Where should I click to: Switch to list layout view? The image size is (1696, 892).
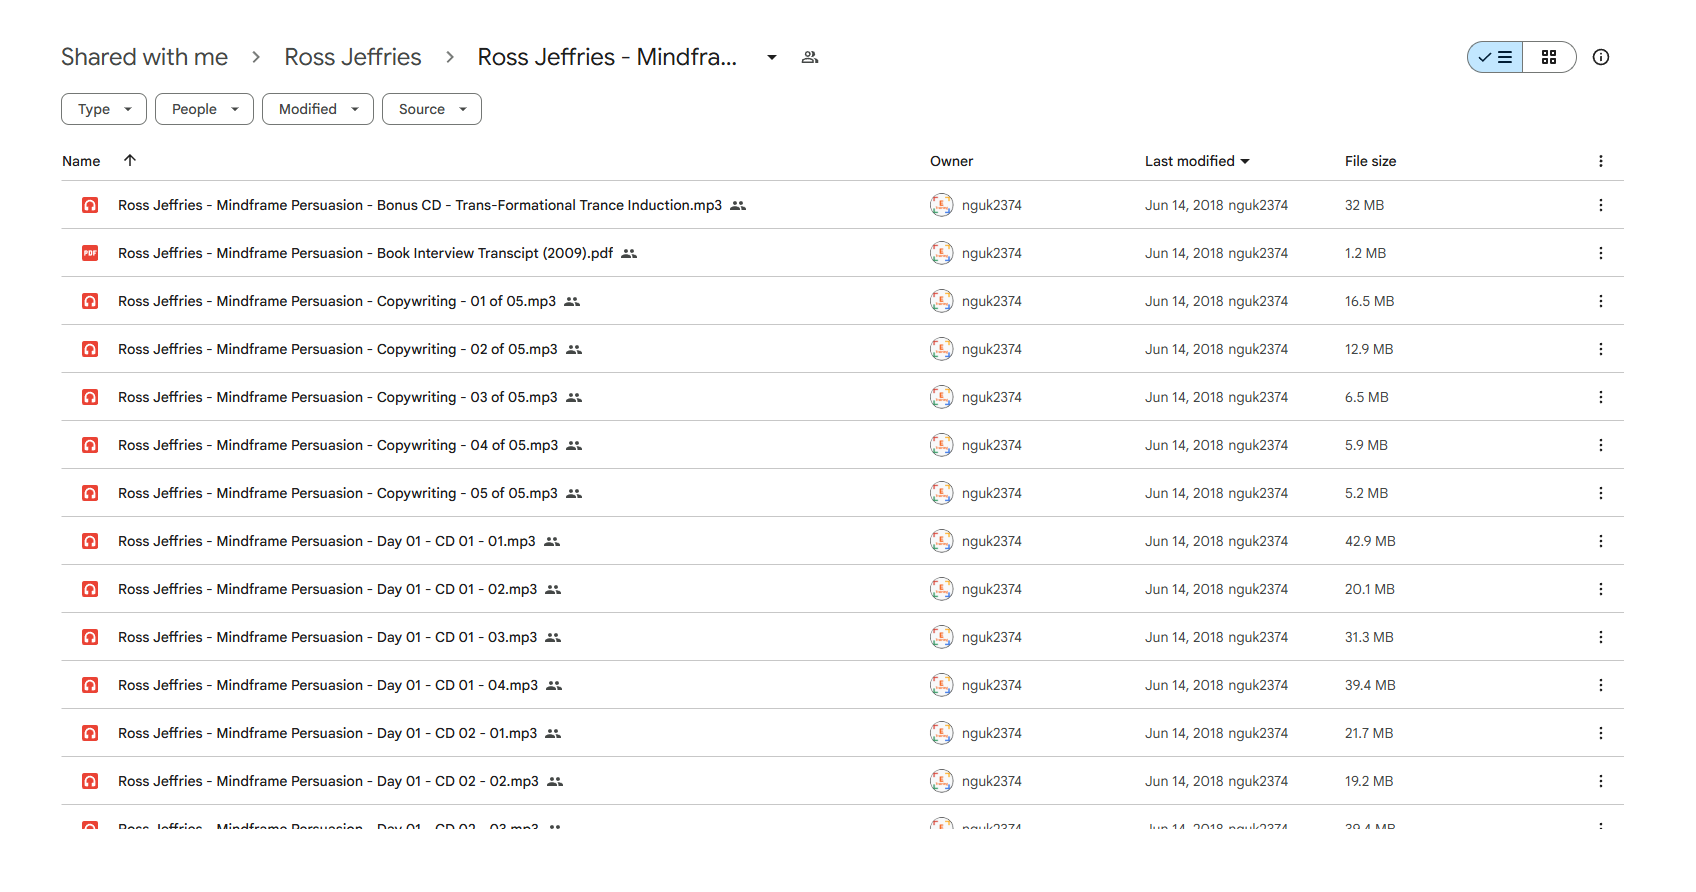click(1495, 57)
